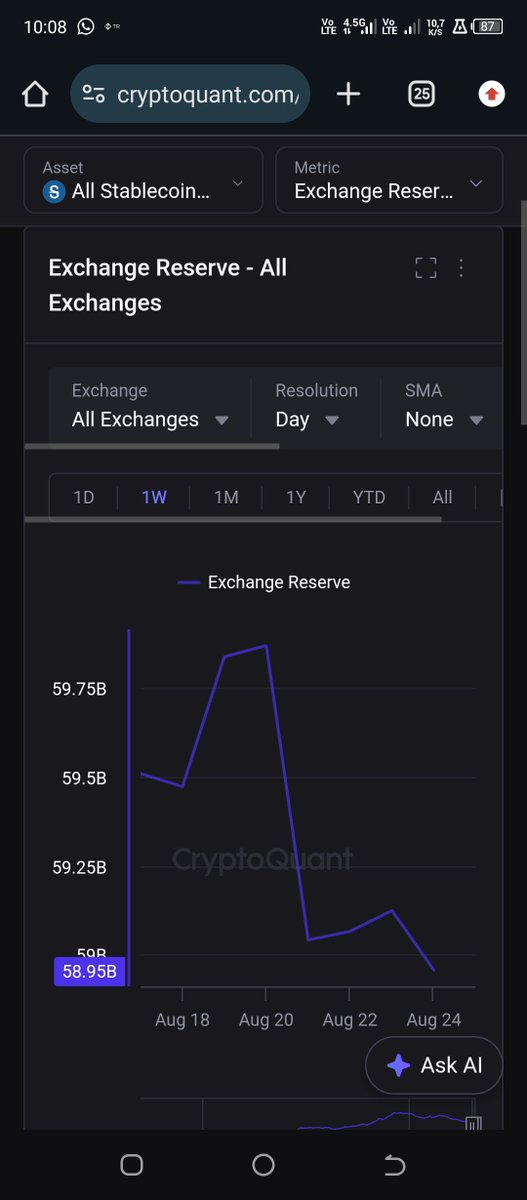Tap the Android back arrow button
Viewport: 527px width, 1200px height.
click(395, 1165)
